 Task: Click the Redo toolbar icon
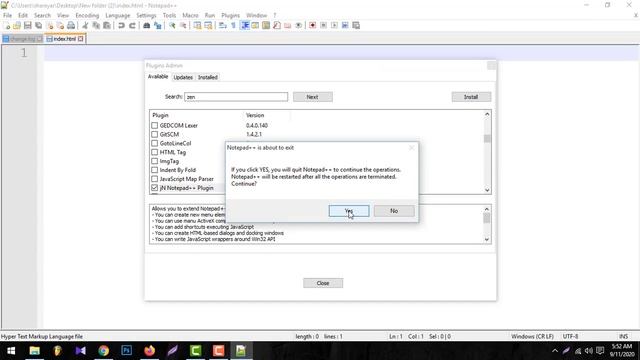click(x=132, y=25)
